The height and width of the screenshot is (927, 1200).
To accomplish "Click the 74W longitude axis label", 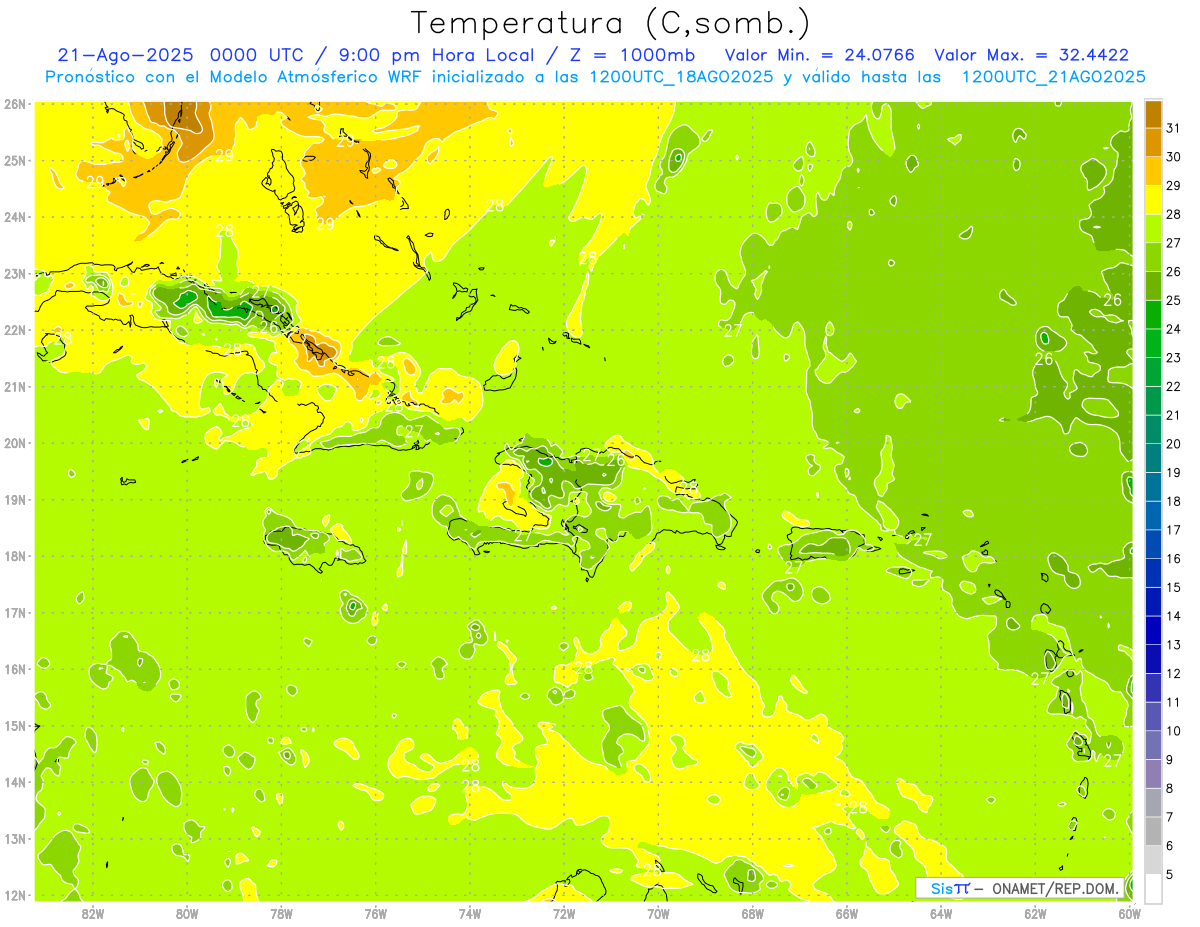I will 470,913.
